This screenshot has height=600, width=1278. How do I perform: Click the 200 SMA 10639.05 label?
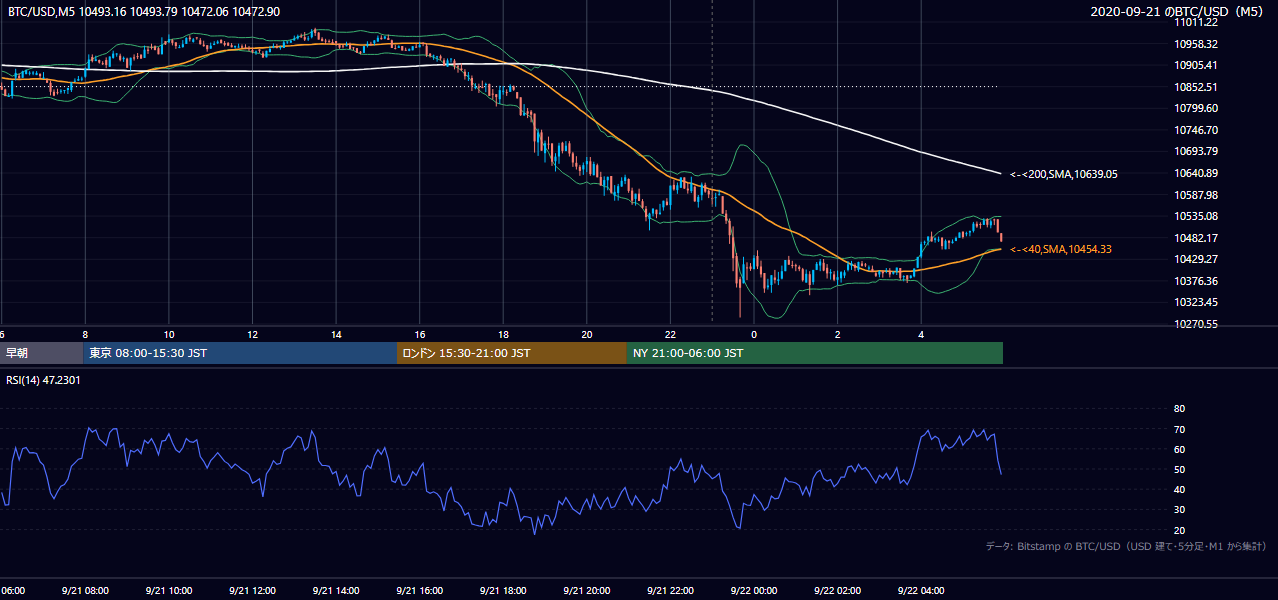(x=1064, y=174)
